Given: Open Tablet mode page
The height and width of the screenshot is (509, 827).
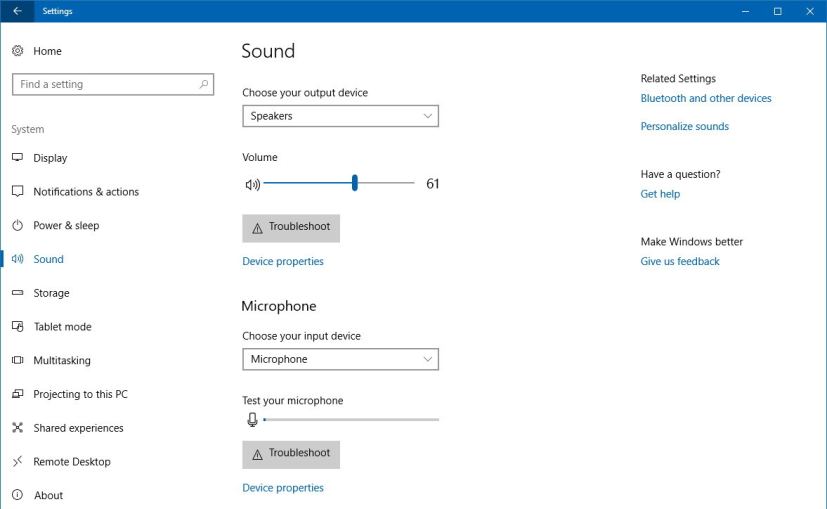Looking at the screenshot, I should 62,326.
